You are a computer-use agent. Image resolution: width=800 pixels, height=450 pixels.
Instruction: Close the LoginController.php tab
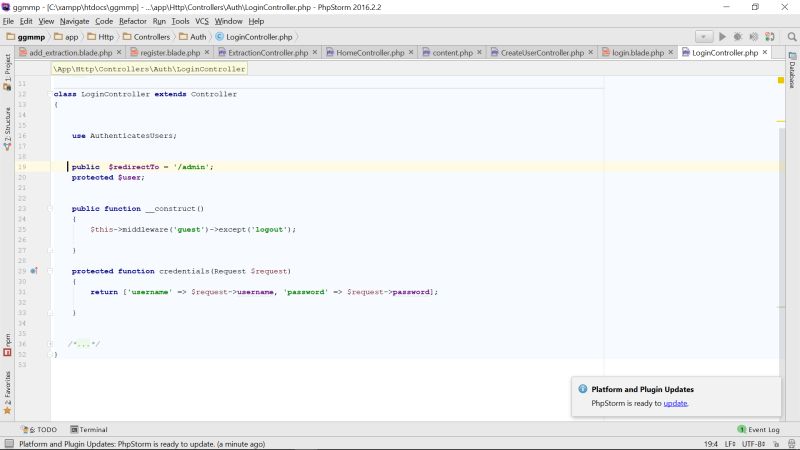coord(765,52)
